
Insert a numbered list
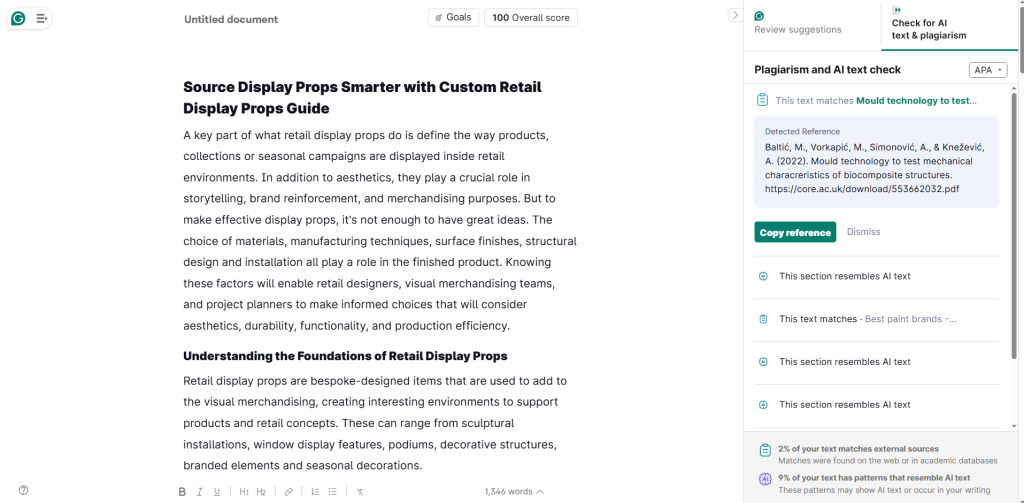point(315,492)
